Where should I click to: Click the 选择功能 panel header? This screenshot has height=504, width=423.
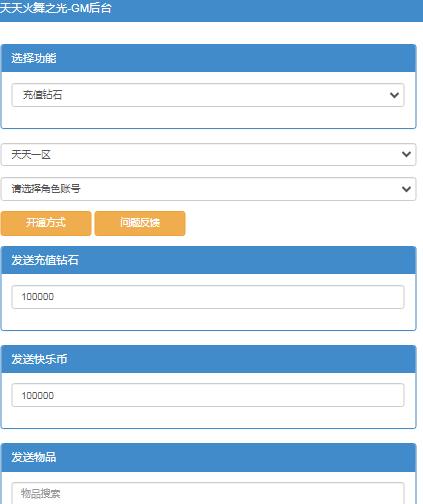point(208,58)
